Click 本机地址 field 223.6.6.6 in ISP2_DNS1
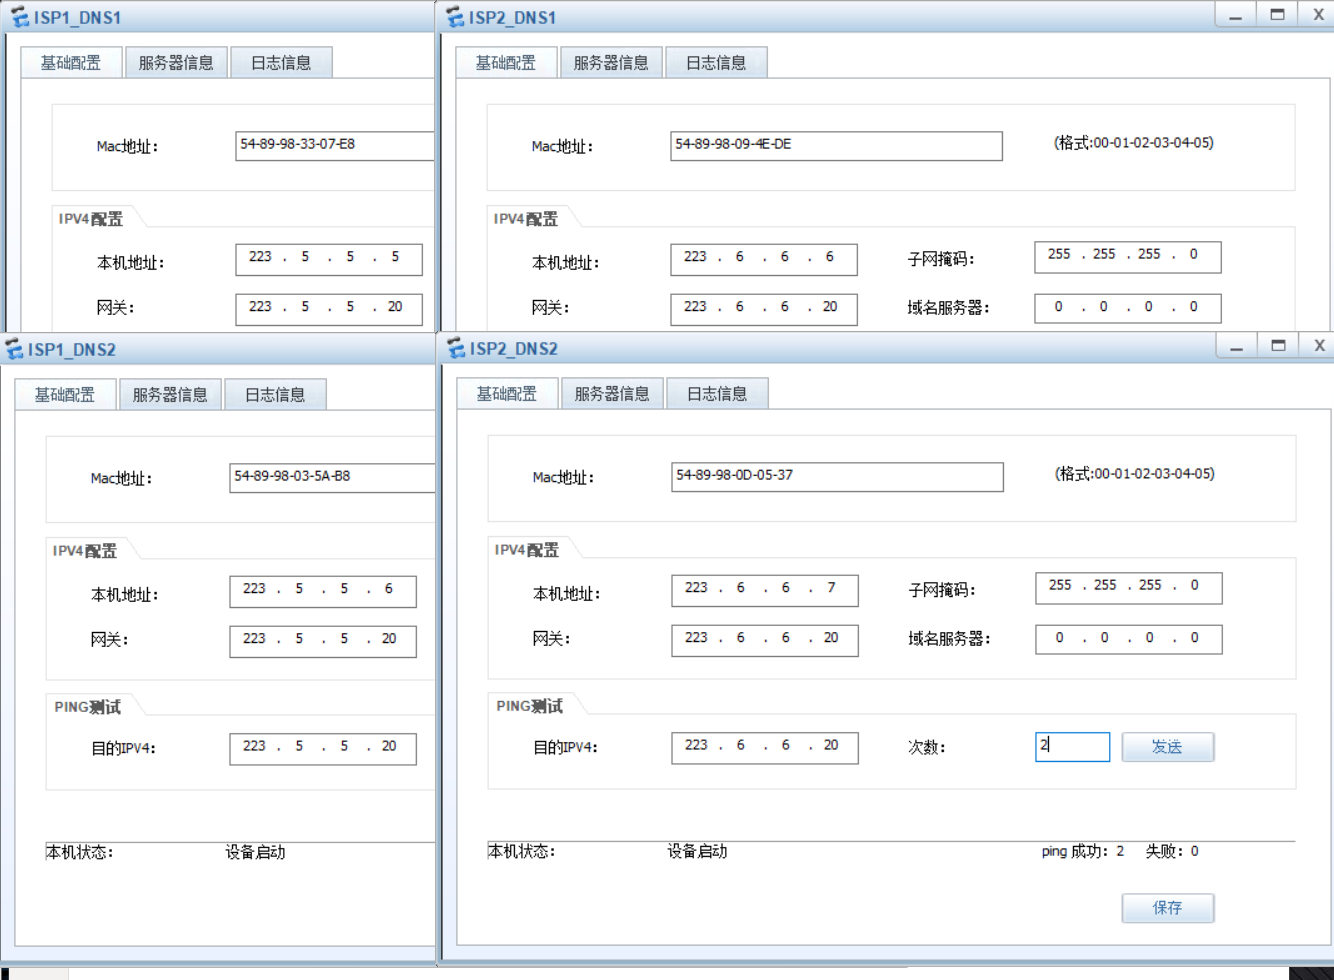1334x980 pixels. (764, 259)
